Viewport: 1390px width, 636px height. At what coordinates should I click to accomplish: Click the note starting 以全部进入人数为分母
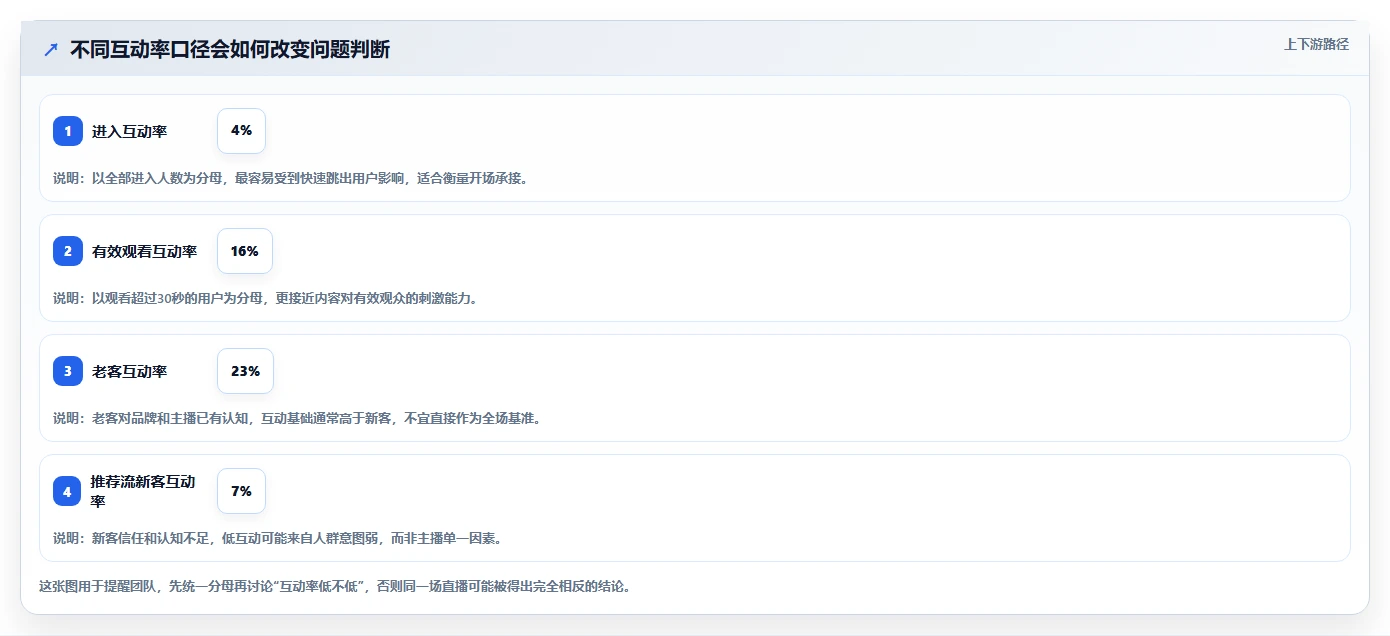[290, 178]
